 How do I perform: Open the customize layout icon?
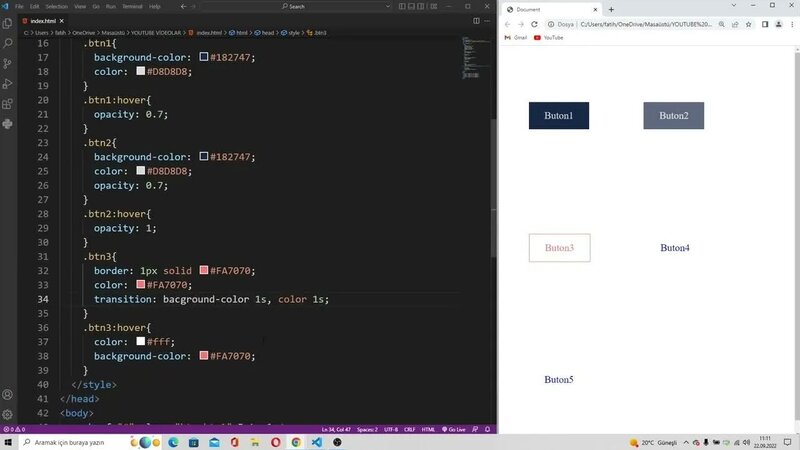(x=434, y=6)
